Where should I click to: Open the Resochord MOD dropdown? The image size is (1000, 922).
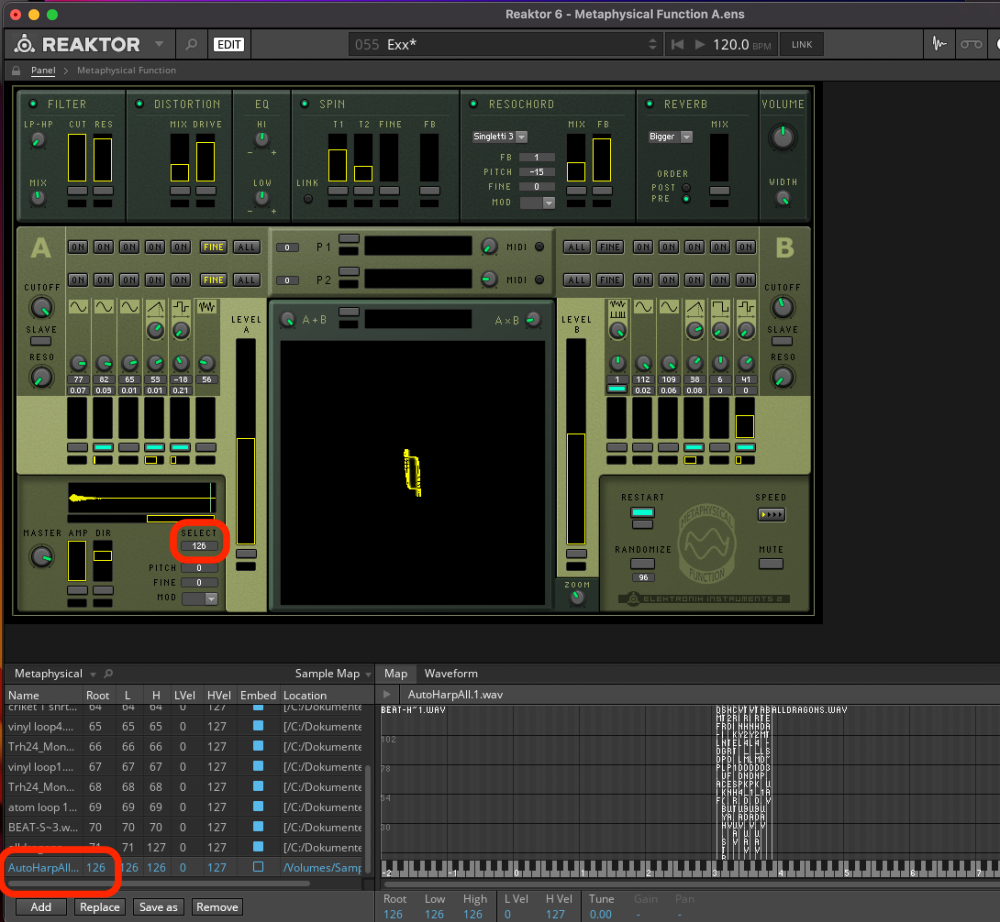click(537, 203)
